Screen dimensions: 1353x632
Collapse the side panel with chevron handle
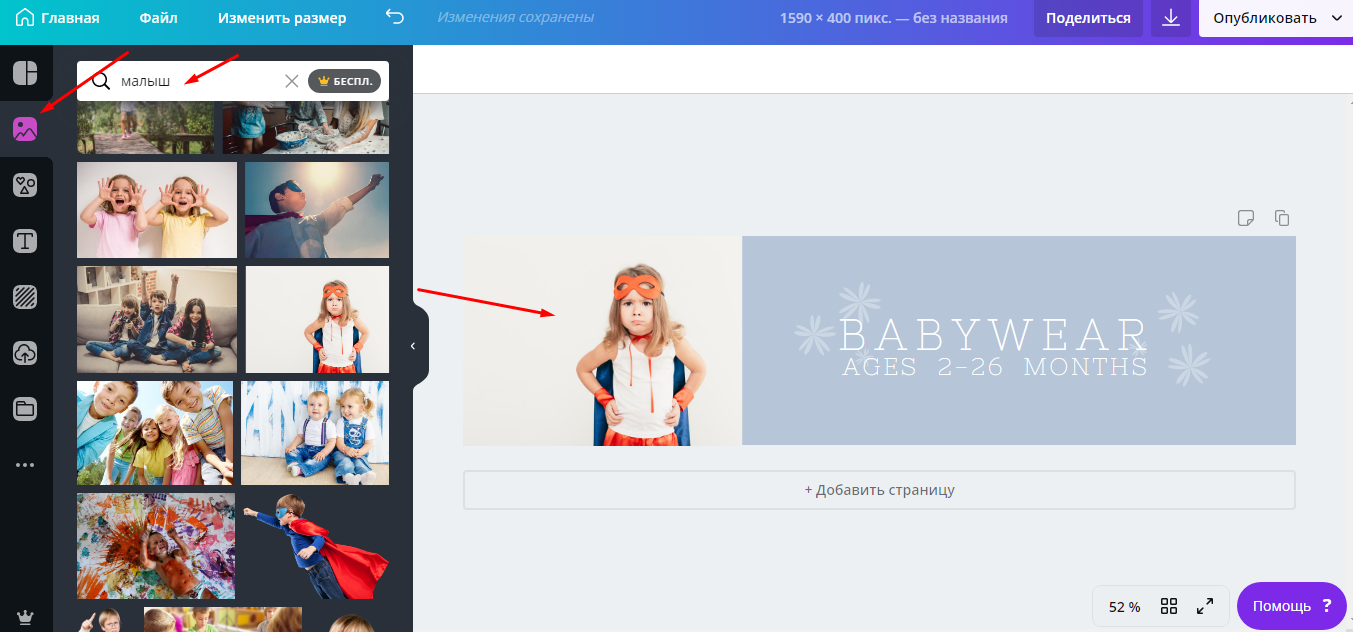coord(413,346)
